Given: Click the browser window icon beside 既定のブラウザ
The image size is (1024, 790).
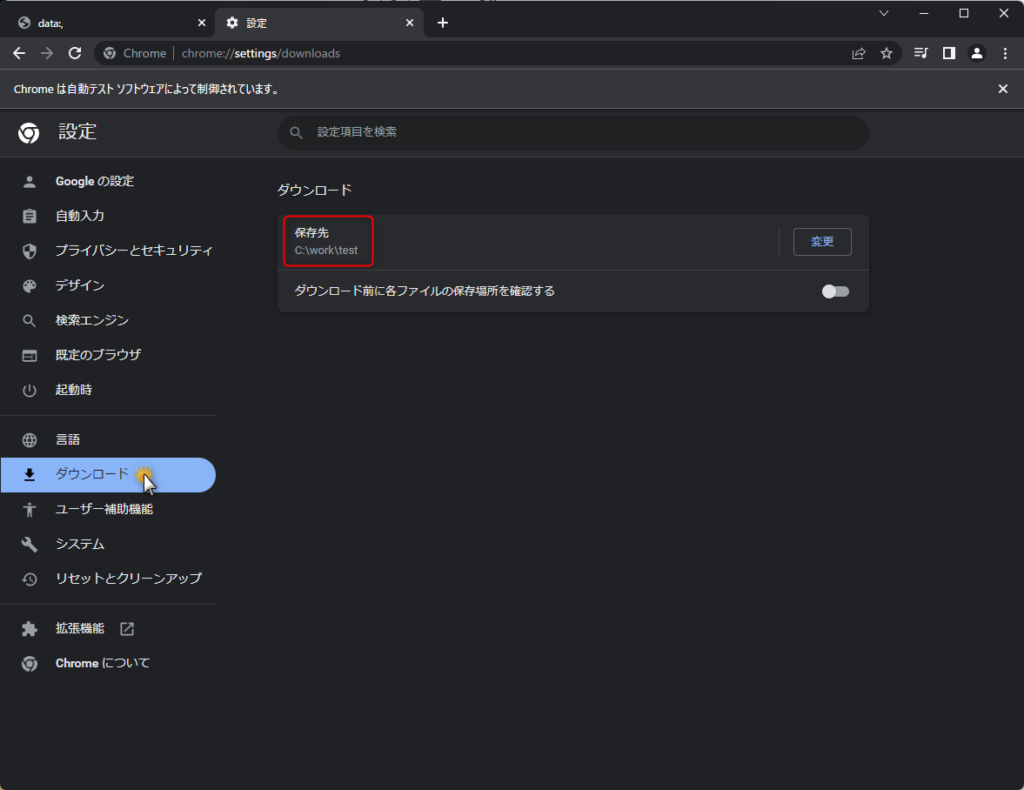Looking at the screenshot, I should point(29,356).
